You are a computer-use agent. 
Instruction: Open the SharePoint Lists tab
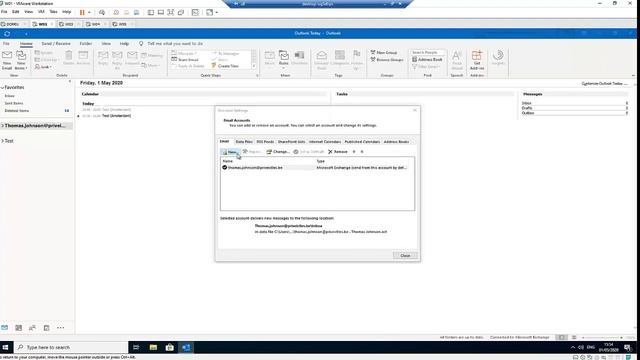coord(291,142)
